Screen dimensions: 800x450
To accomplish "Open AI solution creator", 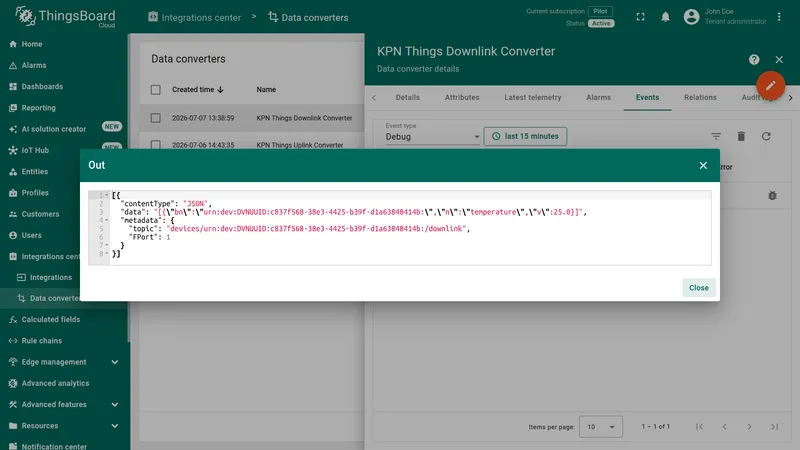I will (x=64, y=129).
